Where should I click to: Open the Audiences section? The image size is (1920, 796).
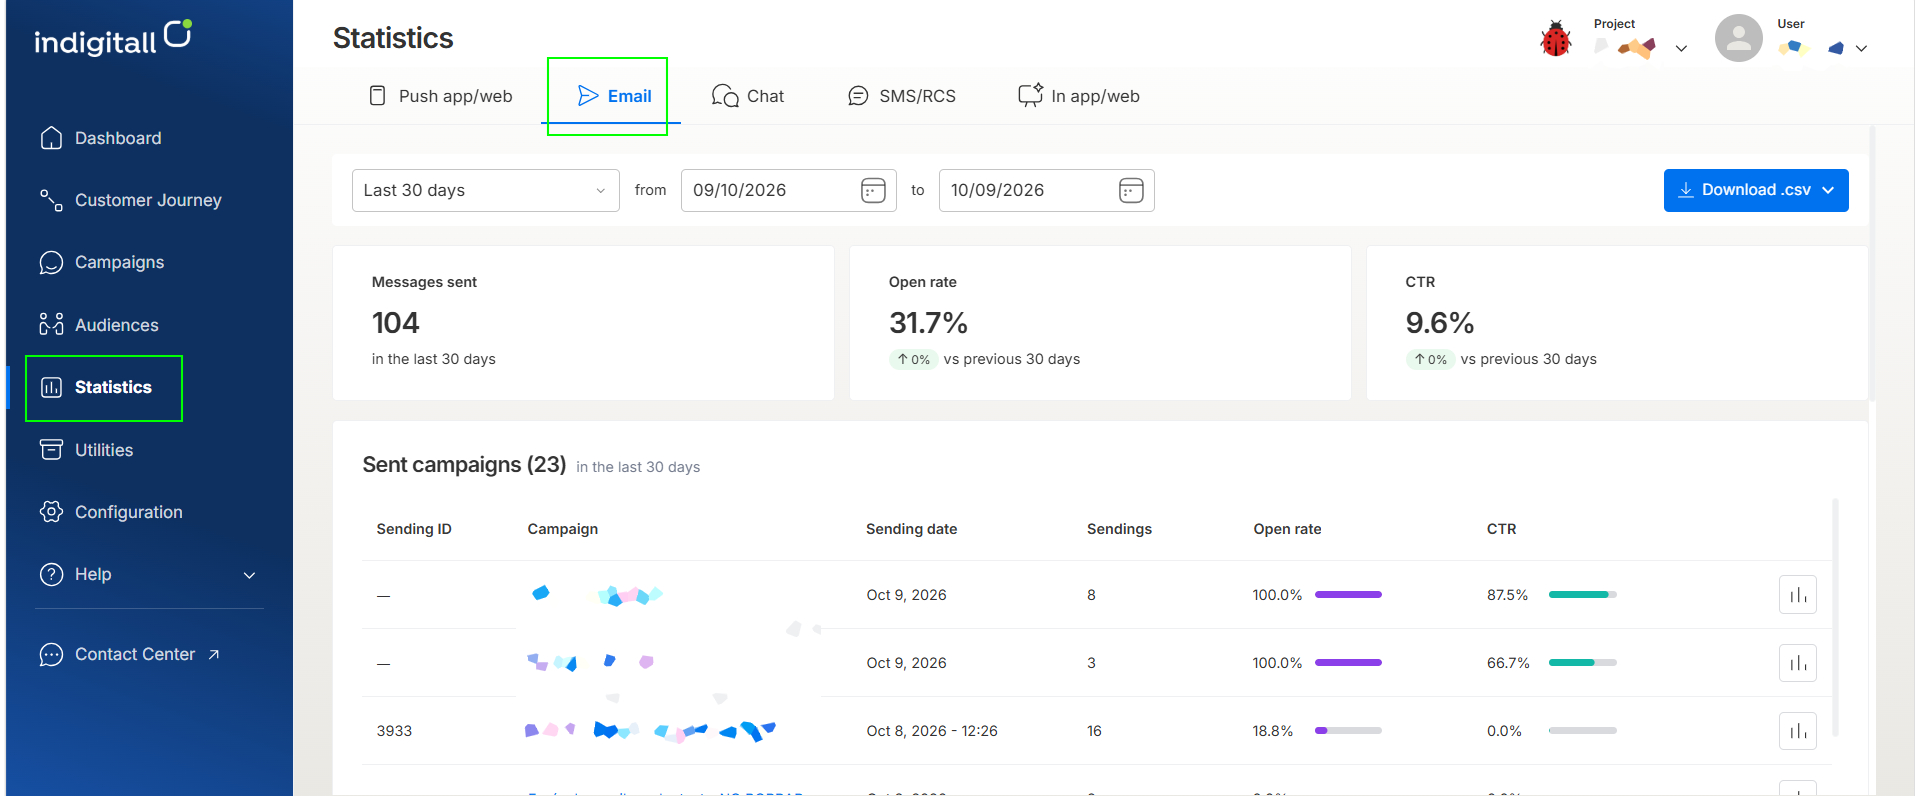pyautogui.click(x=98, y=325)
